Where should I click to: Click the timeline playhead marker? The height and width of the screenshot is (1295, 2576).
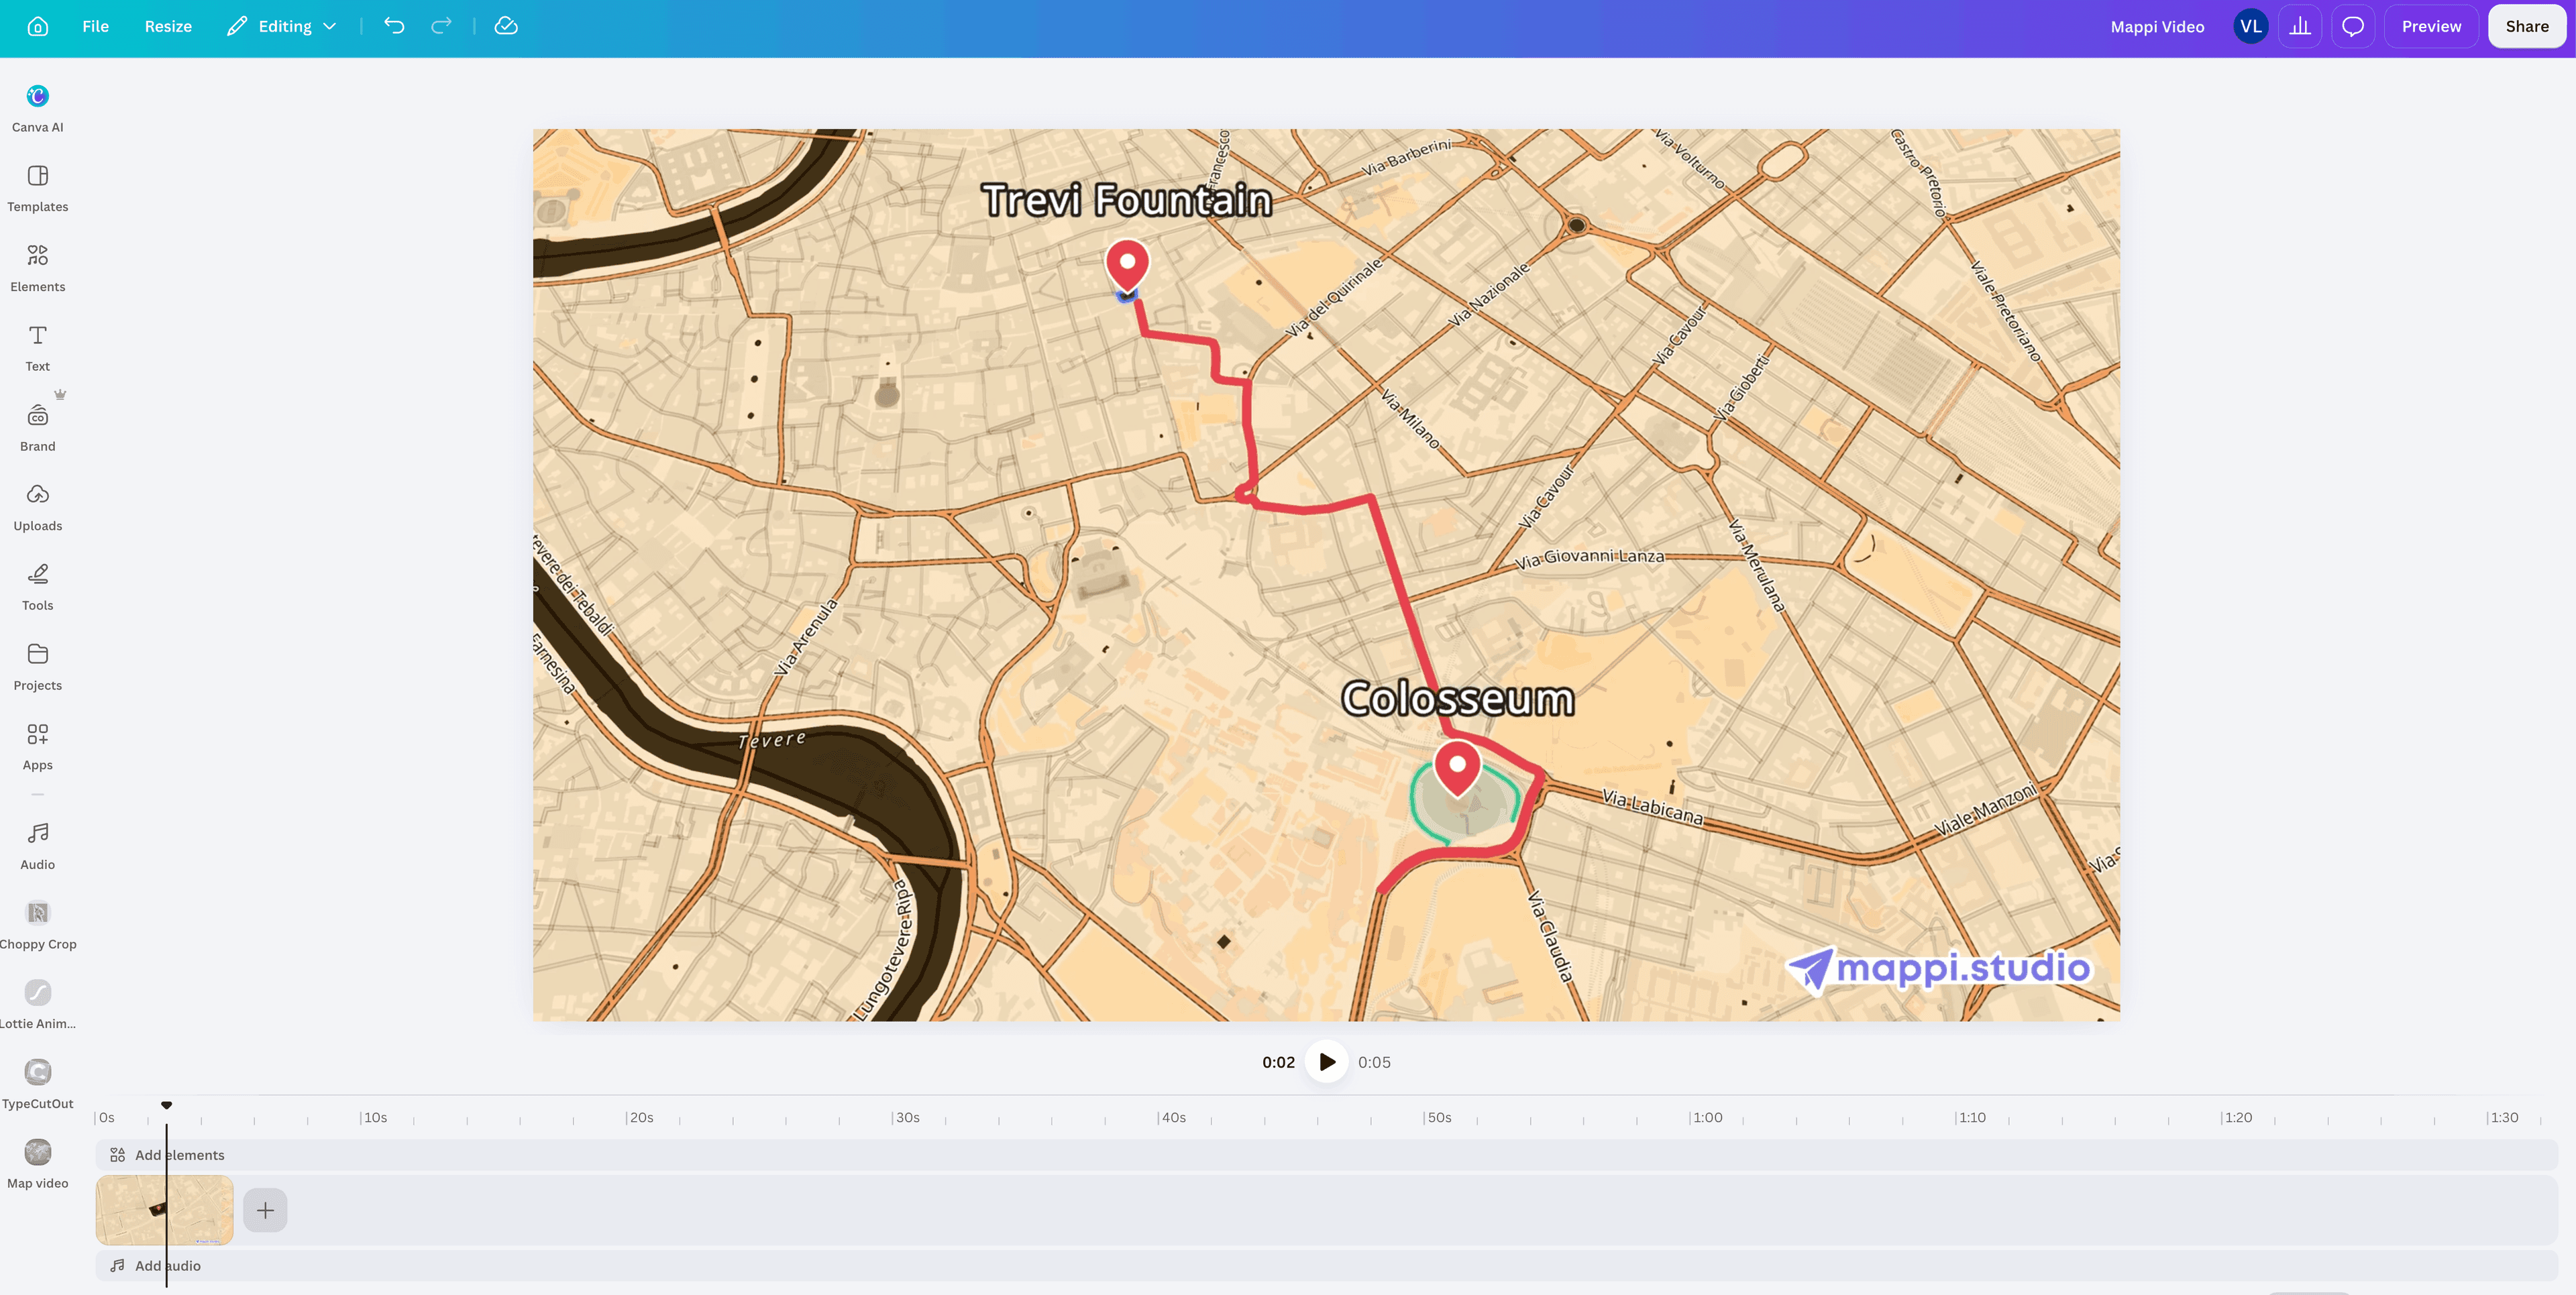[167, 1105]
